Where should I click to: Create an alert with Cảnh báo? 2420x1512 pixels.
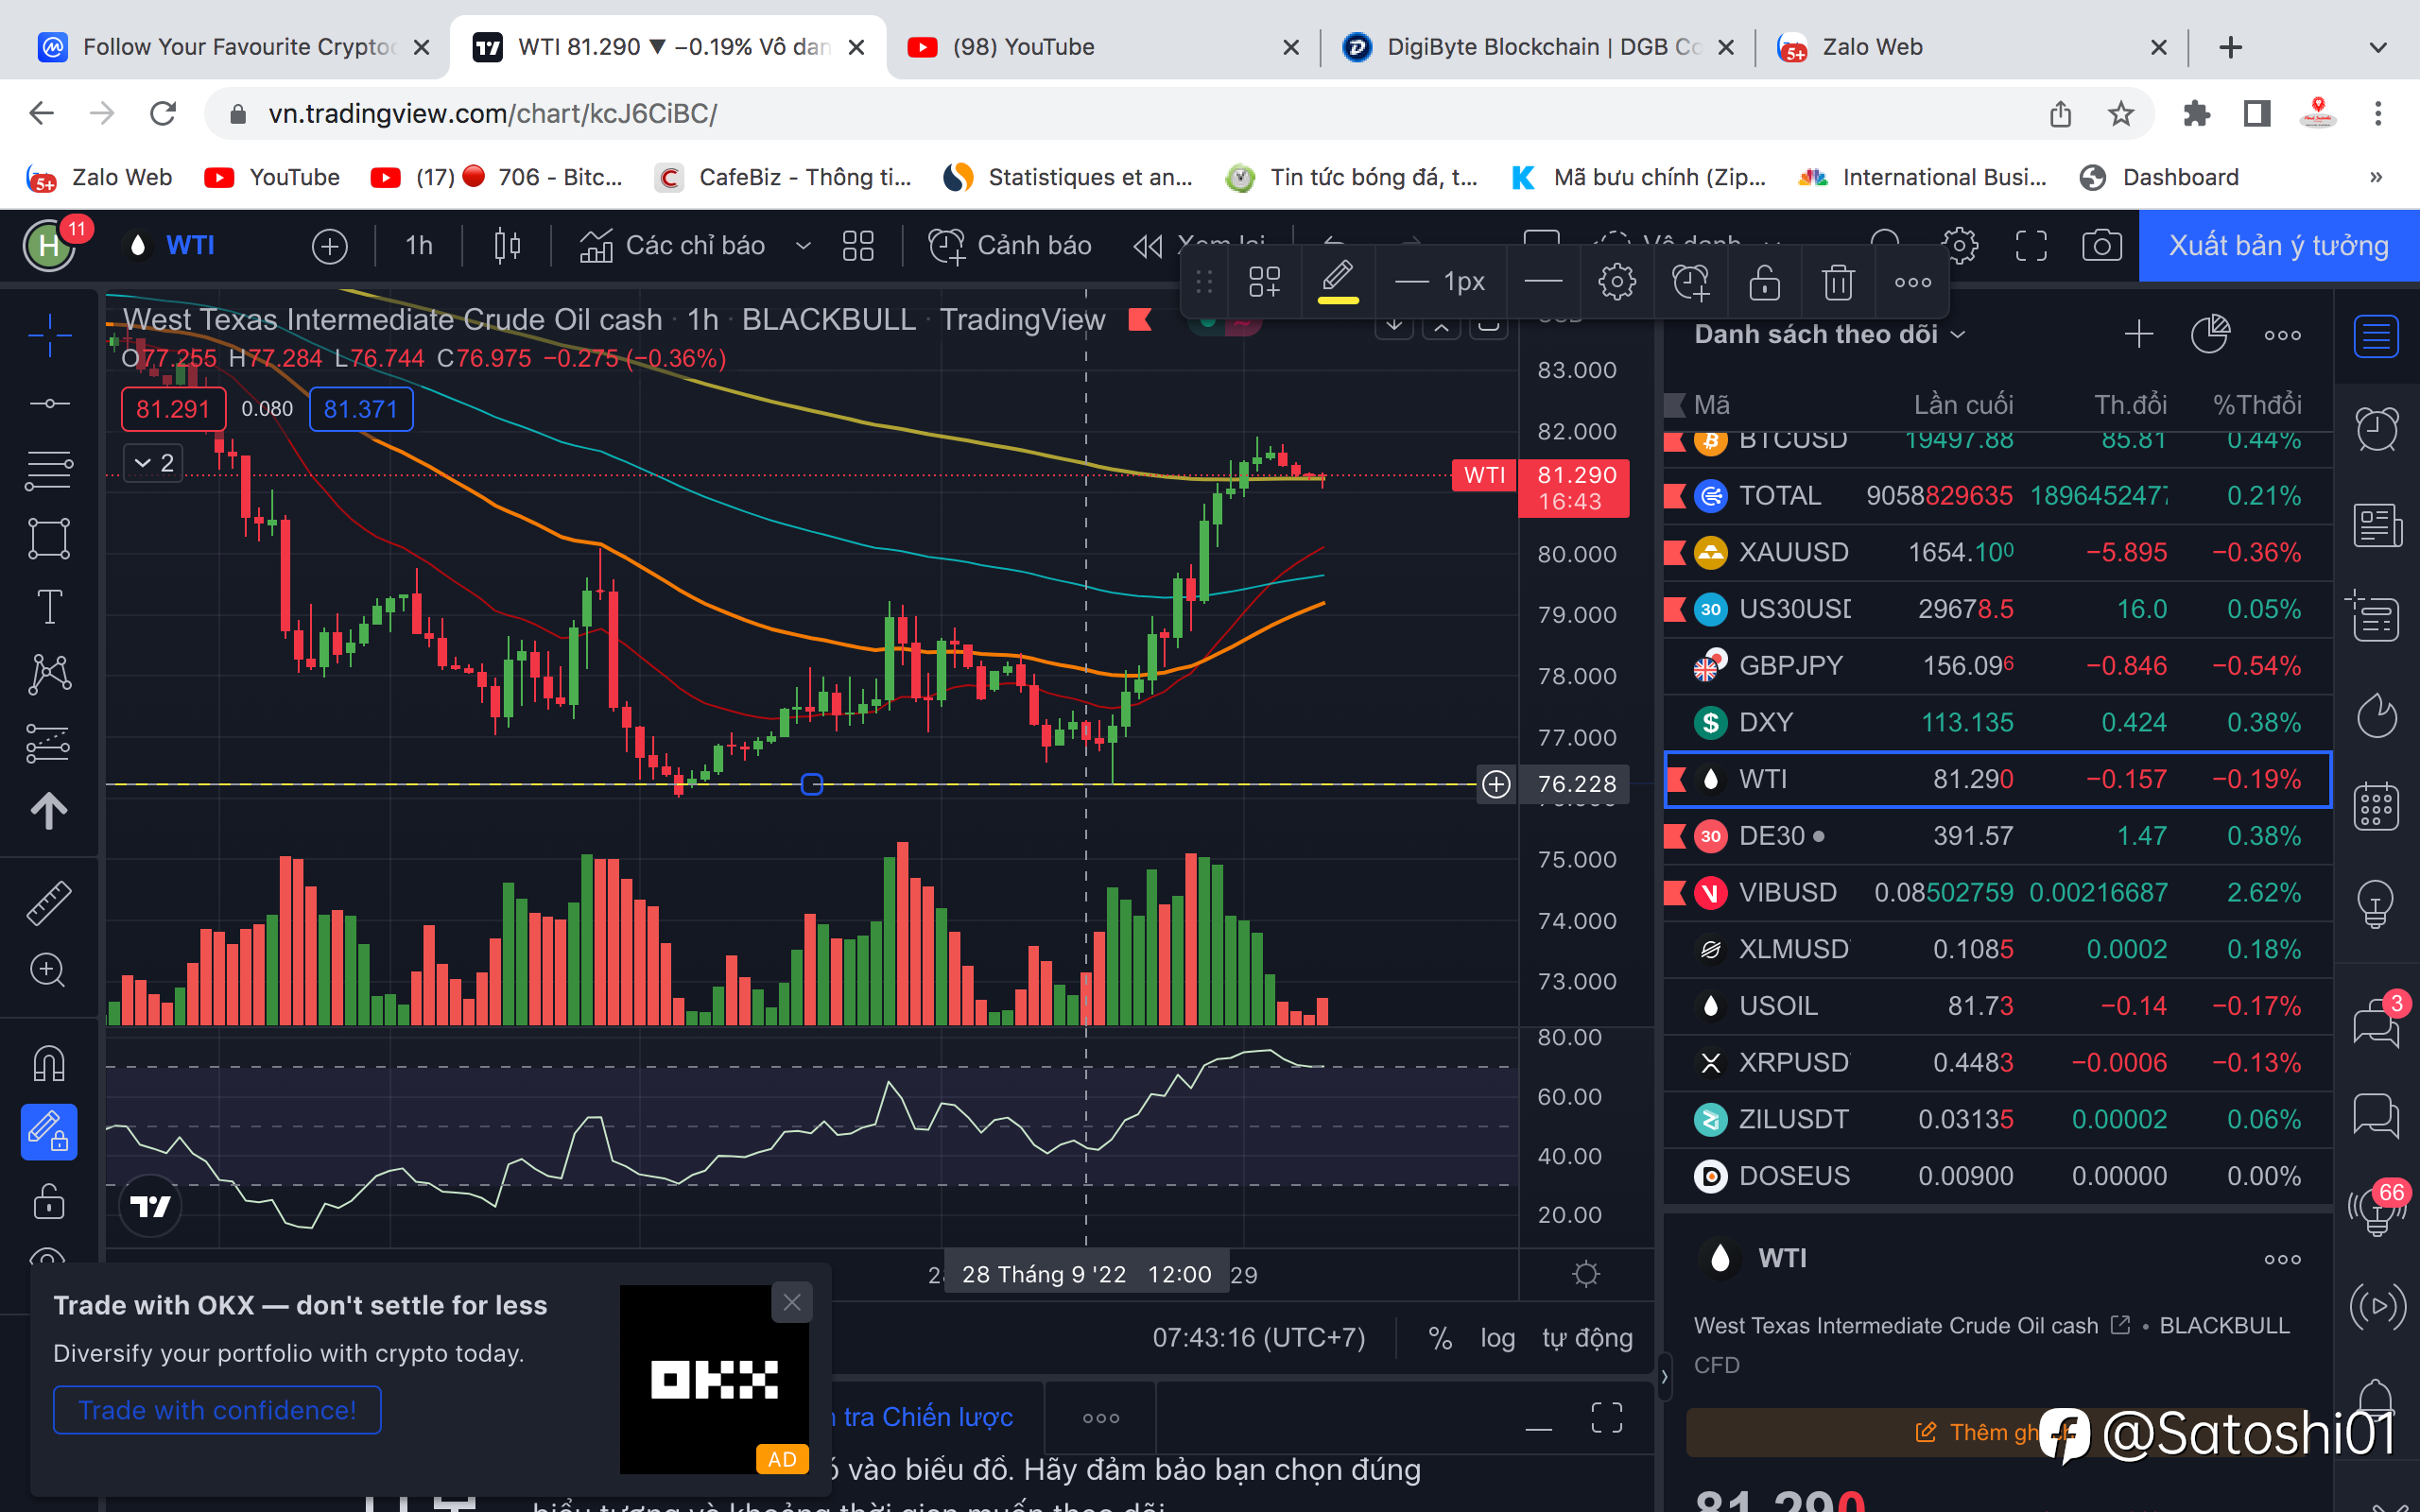click(1010, 245)
